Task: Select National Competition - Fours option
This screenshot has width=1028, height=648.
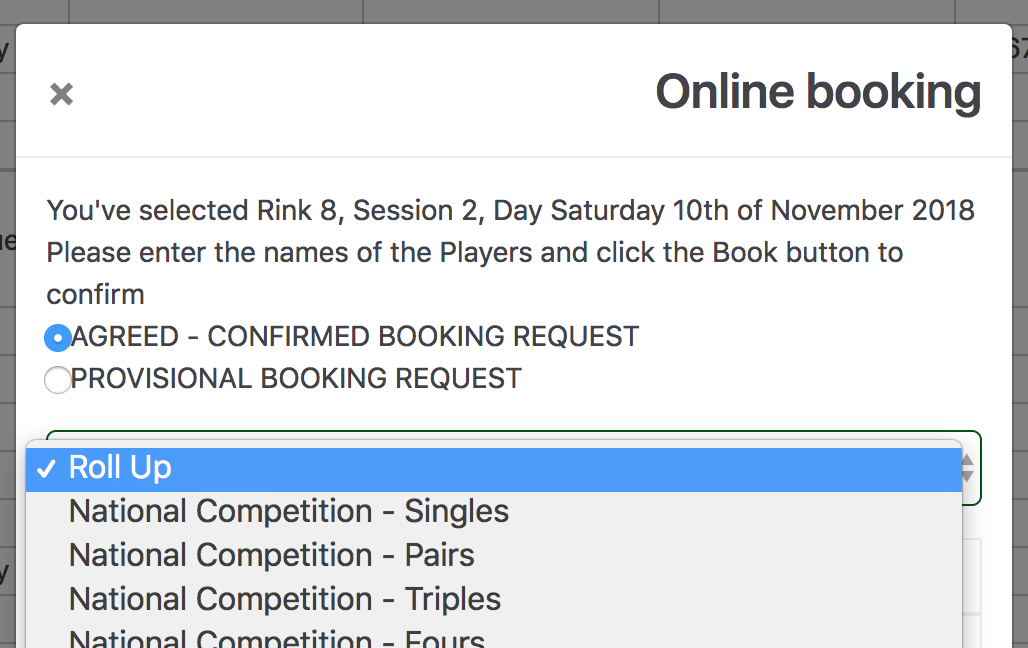Action: (276, 638)
